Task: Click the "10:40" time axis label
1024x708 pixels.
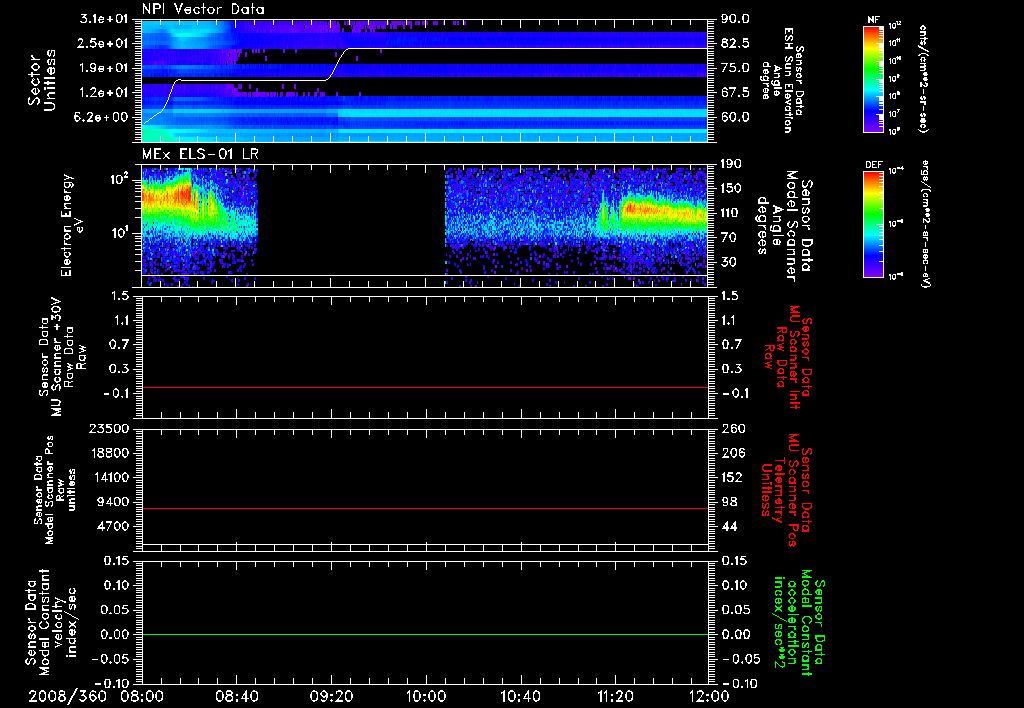Action: click(x=520, y=696)
